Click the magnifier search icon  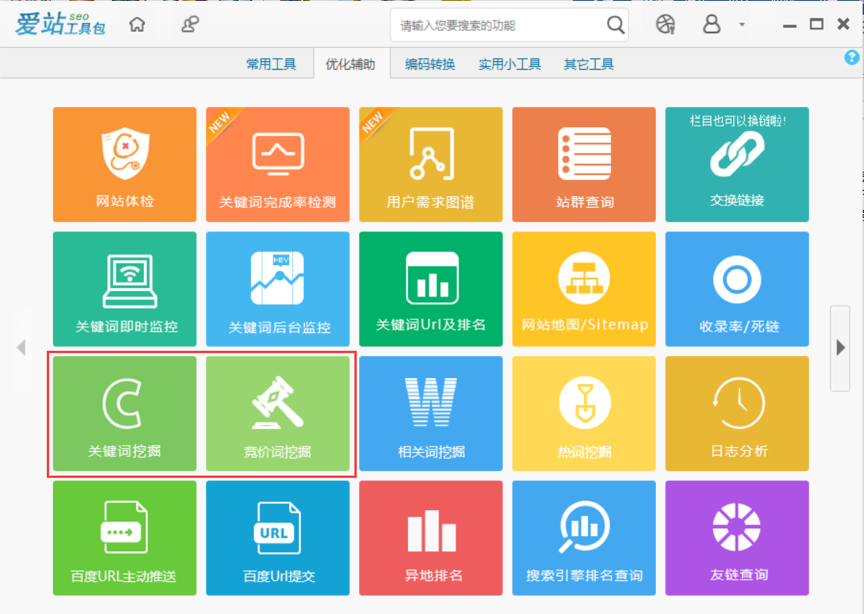pos(615,25)
